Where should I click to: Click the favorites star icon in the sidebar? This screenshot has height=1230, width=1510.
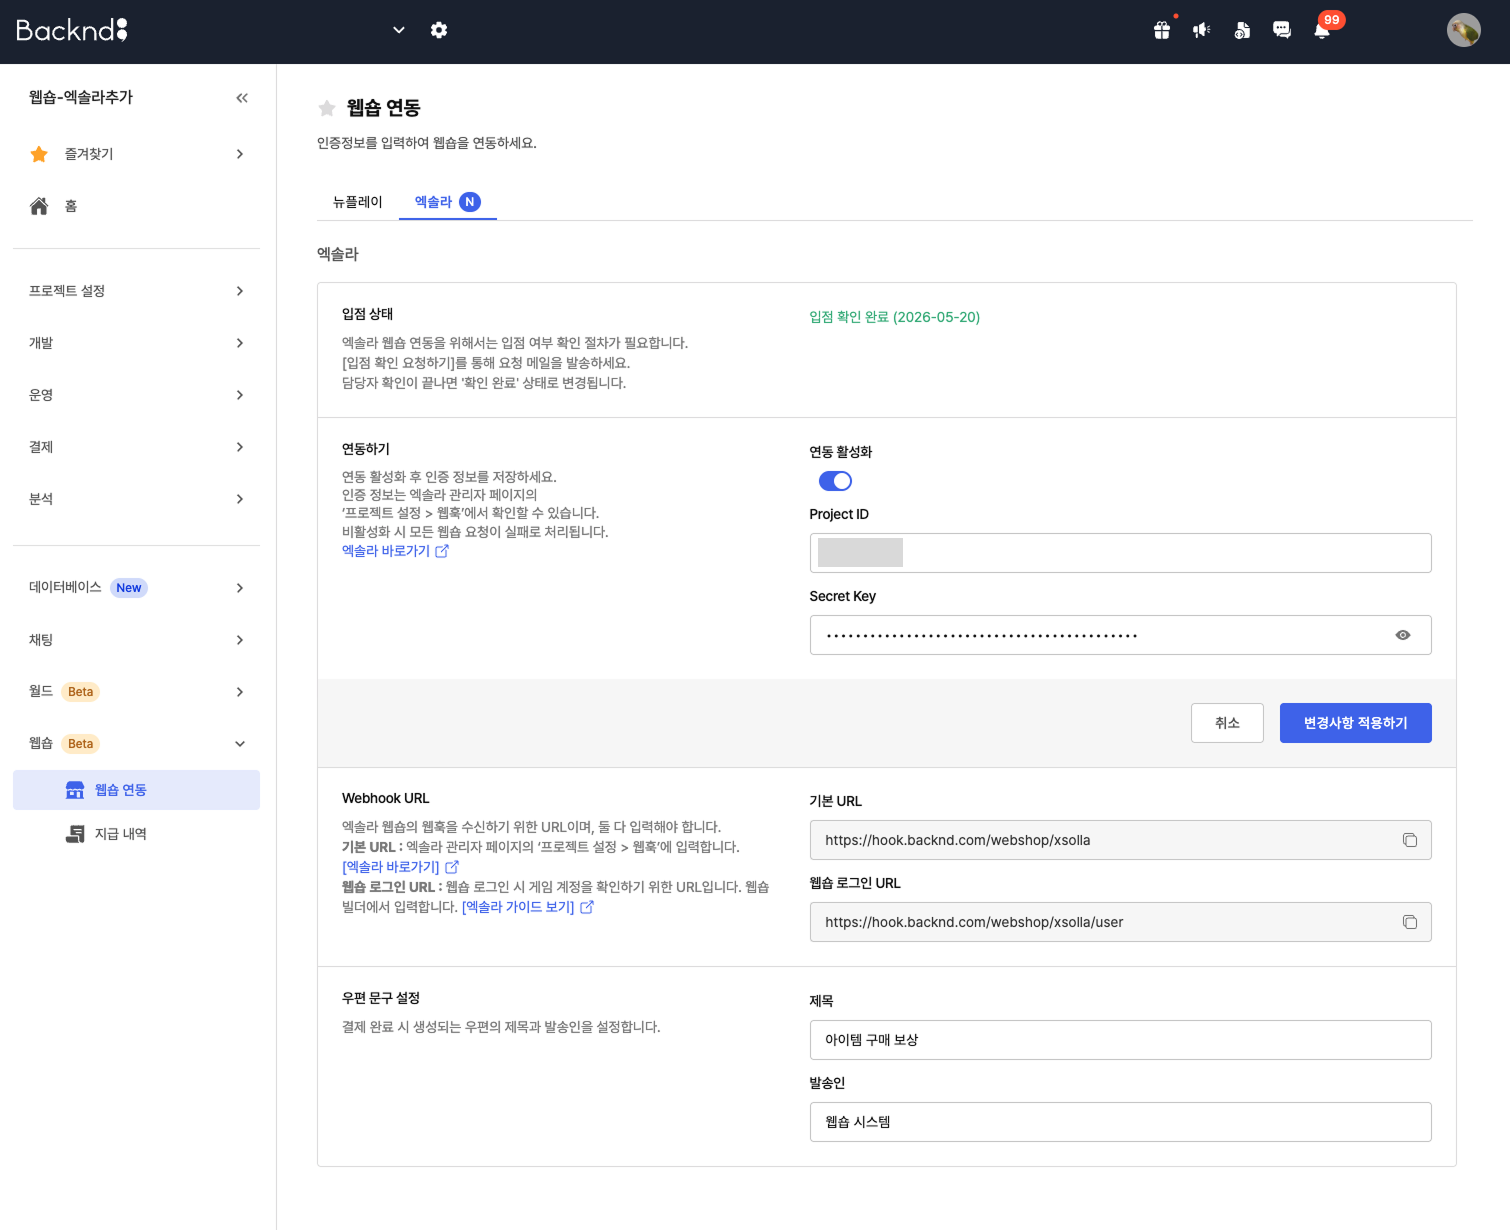[x=39, y=154]
